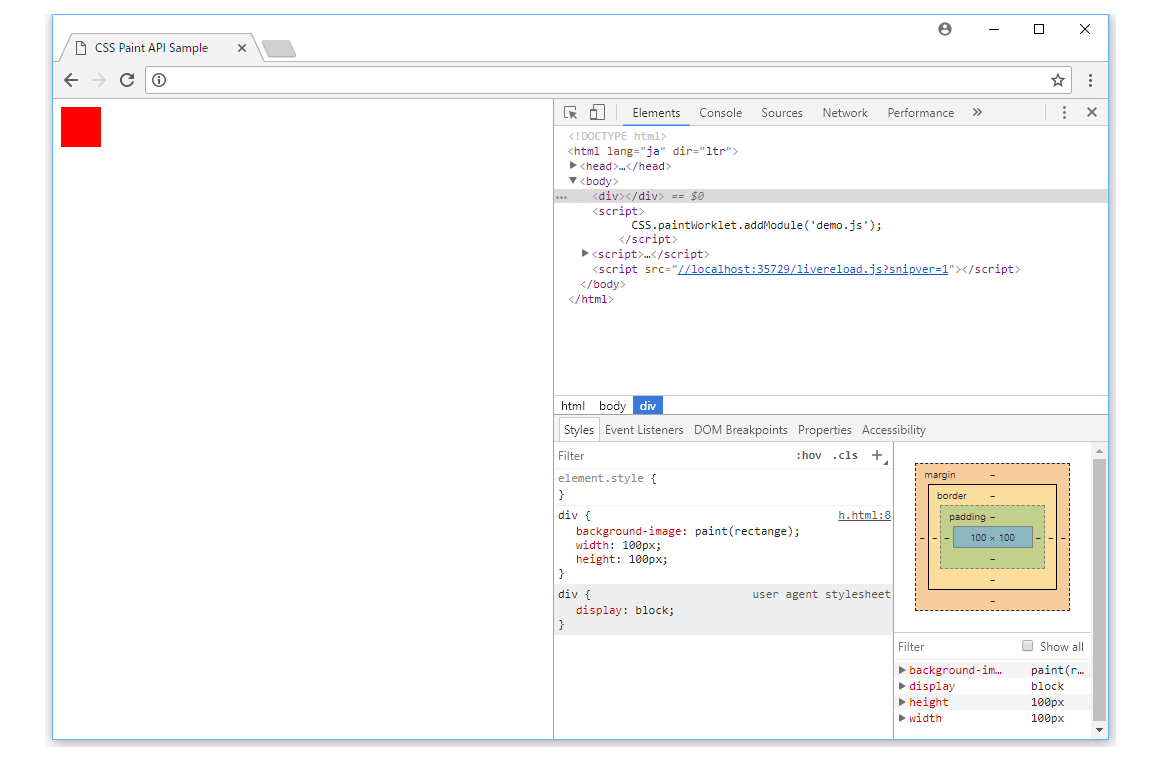Open the new style rule plus icon
Image resolution: width=1160 pixels, height=760 pixels.
pos(877,455)
